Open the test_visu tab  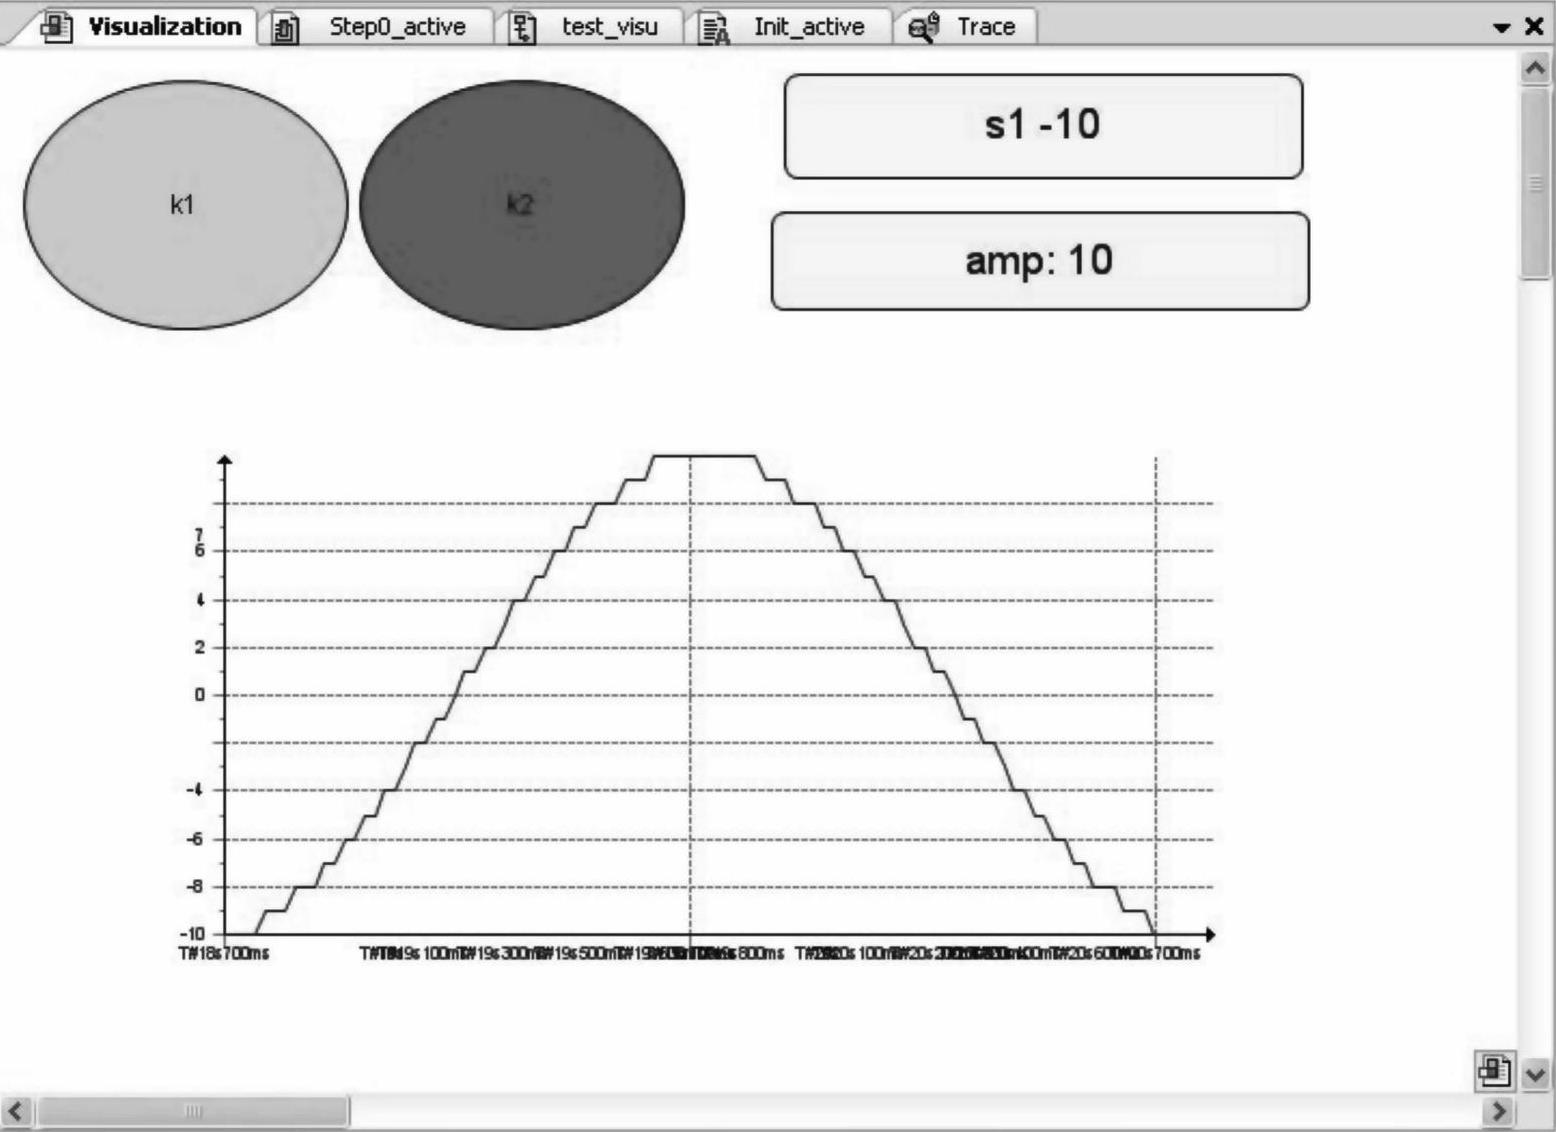click(x=590, y=27)
